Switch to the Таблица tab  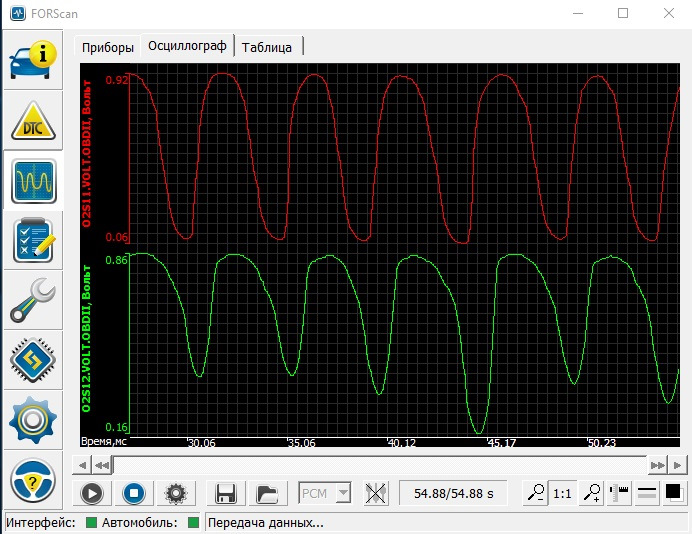[267, 47]
